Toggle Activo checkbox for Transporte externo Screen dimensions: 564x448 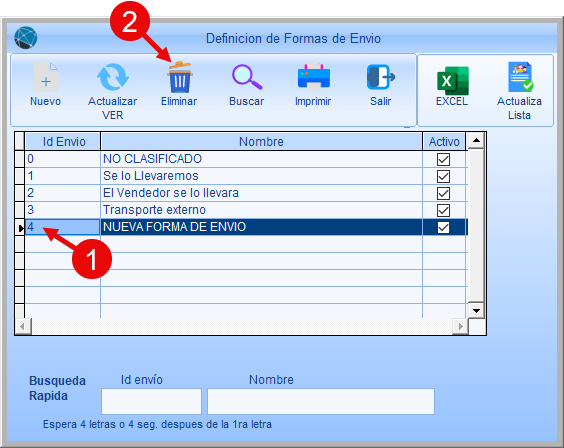443,210
